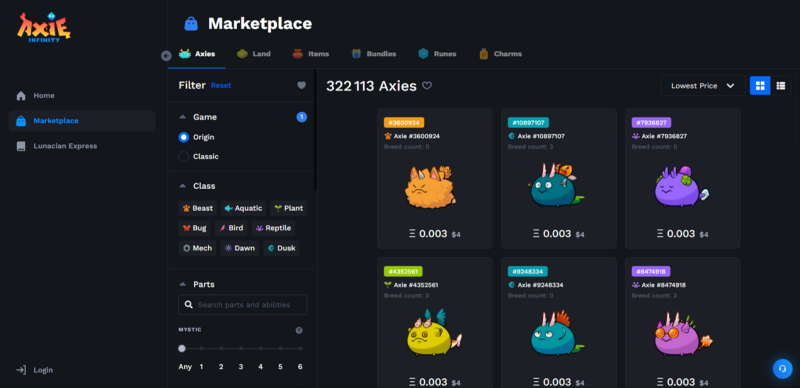Set Mystic slider to 6
Viewport: 800px width, 388px height.
point(300,349)
